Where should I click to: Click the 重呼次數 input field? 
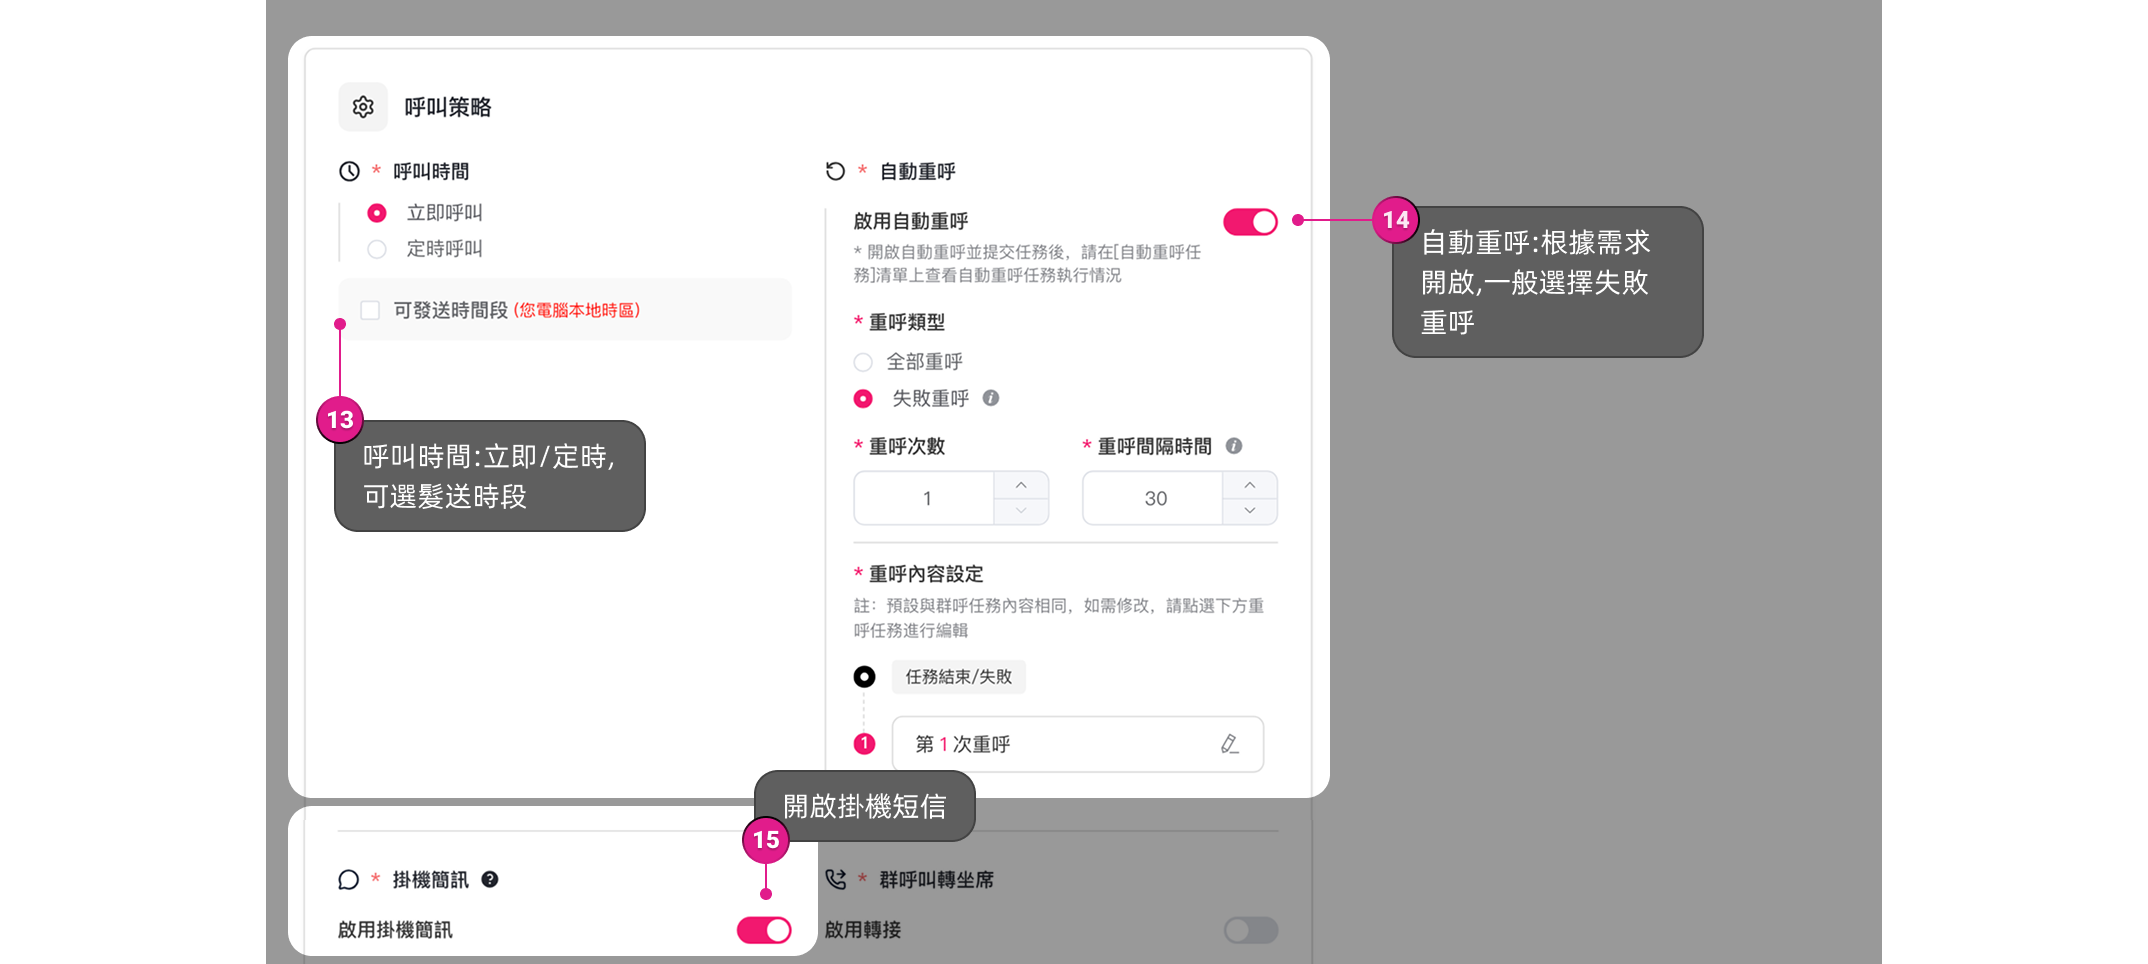coord(925,498)
